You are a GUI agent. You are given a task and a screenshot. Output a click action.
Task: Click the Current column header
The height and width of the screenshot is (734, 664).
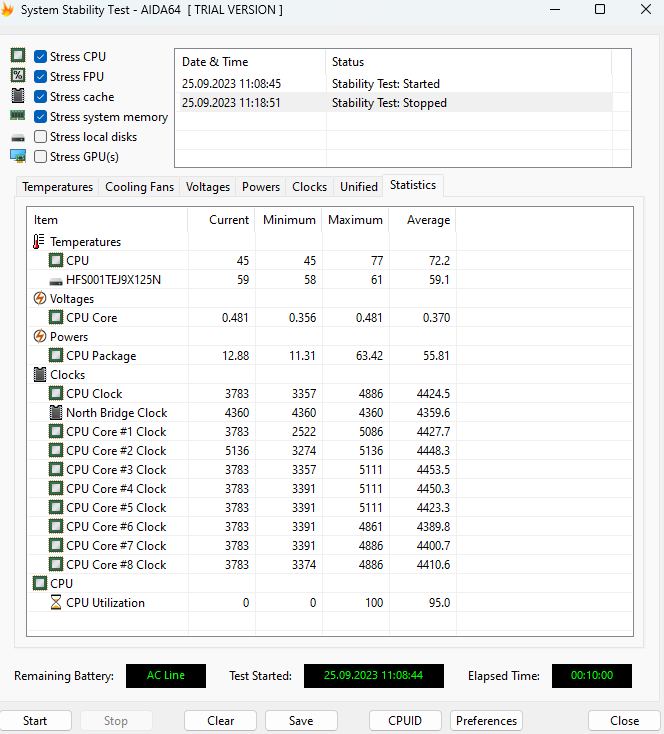click(x=221, y=220)
